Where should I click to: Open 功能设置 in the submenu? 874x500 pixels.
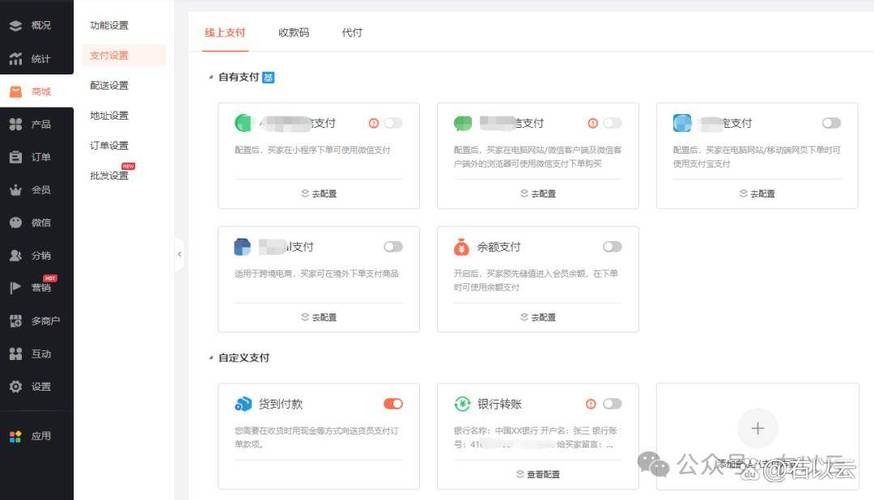[109, 25]
